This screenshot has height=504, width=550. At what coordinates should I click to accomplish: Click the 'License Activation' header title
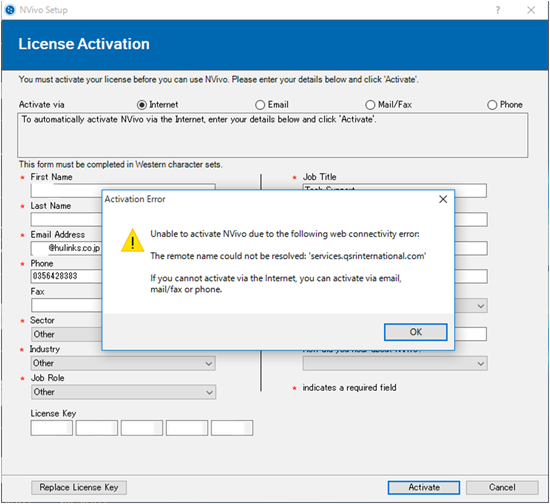(x=84, y=44)
